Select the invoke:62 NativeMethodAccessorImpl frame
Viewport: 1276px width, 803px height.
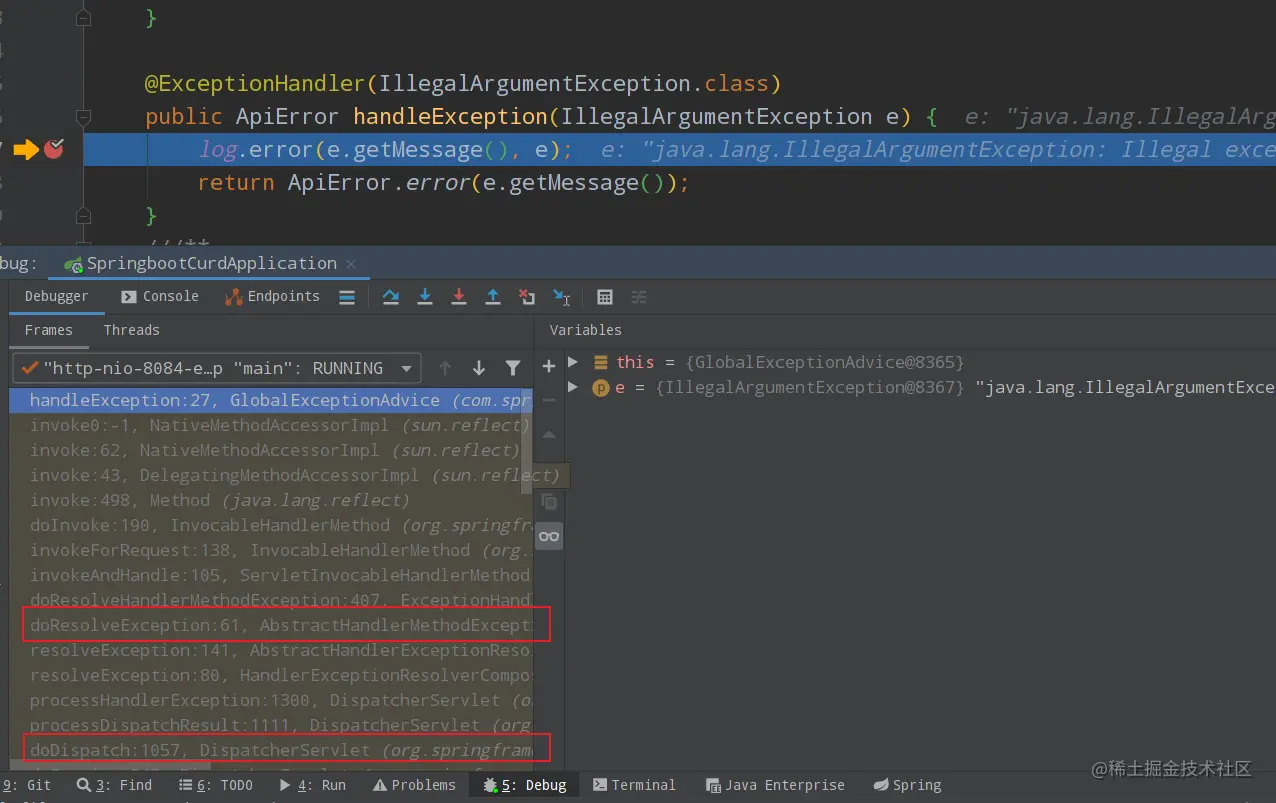coord(271,450)
